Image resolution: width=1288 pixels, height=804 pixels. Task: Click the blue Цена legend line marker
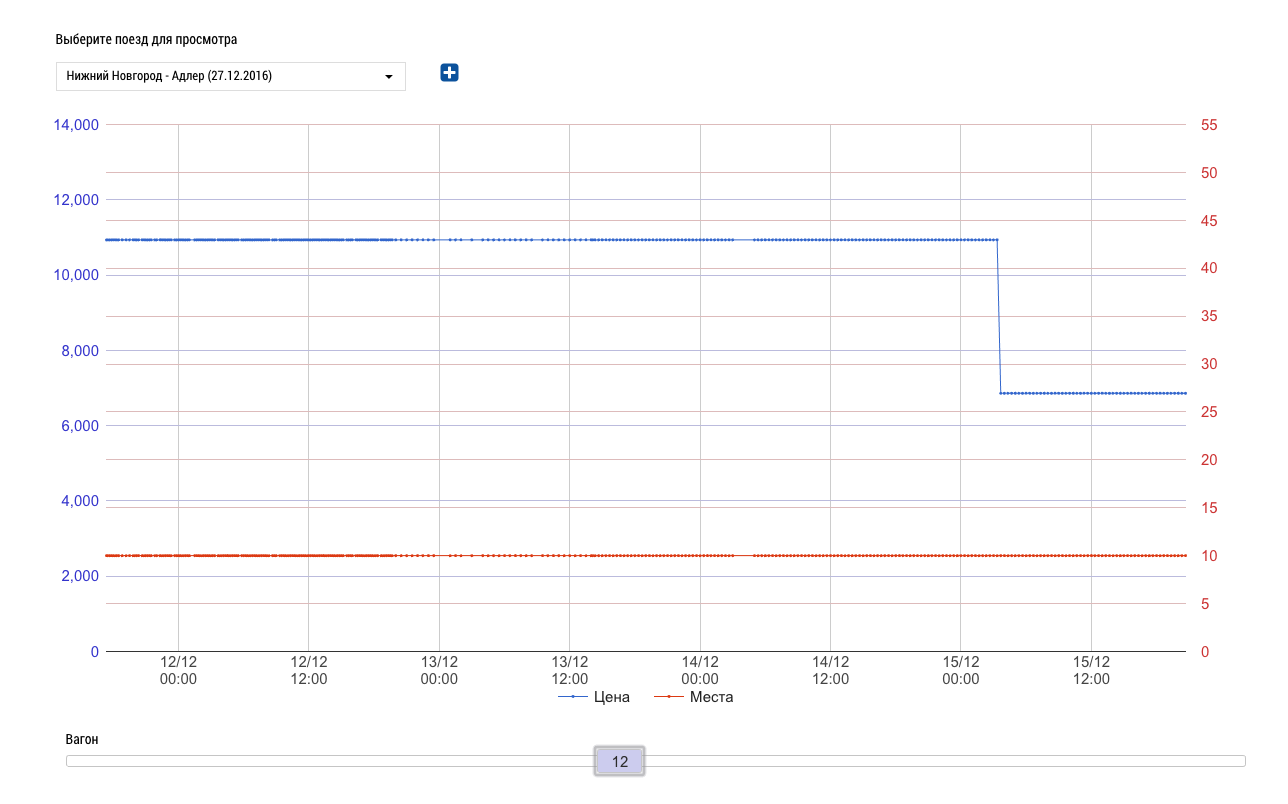(x=572, y=697)
